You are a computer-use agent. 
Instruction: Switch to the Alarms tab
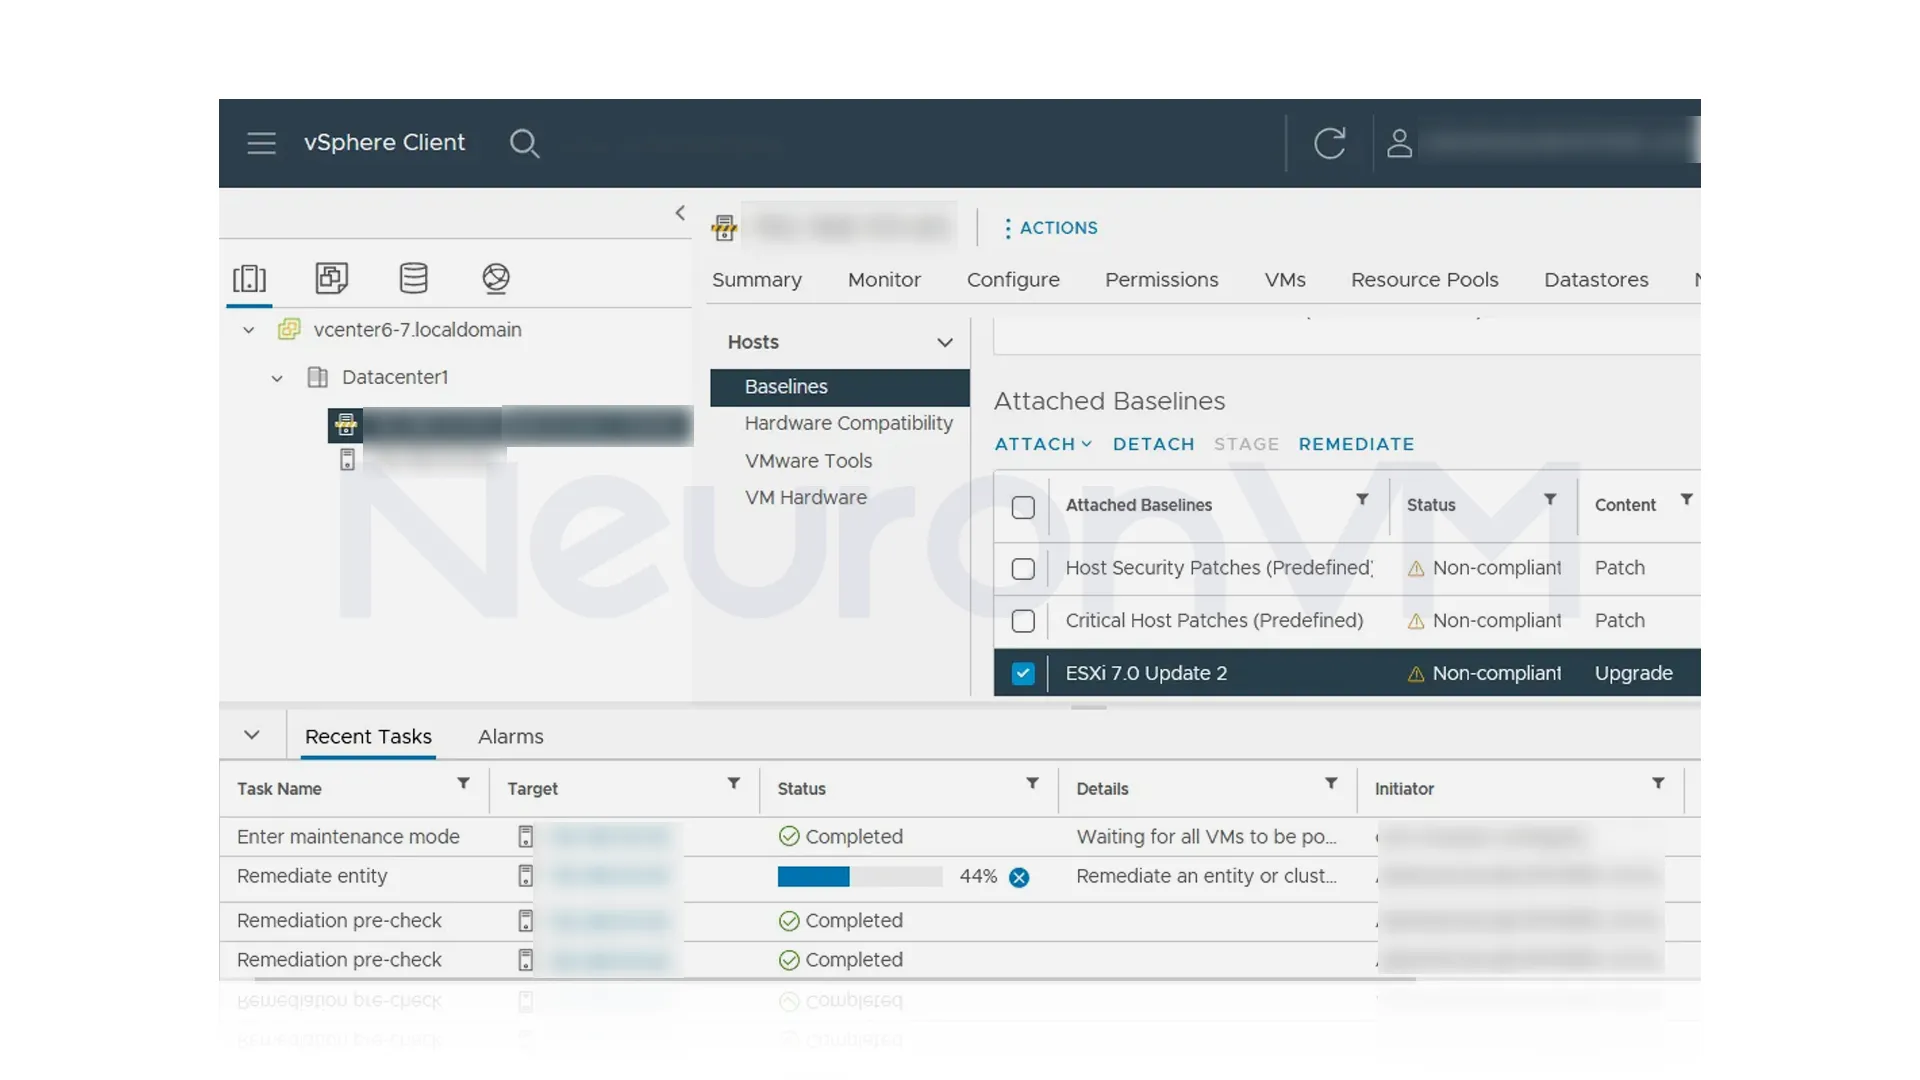pyautogui.click(x=510, y=737)
